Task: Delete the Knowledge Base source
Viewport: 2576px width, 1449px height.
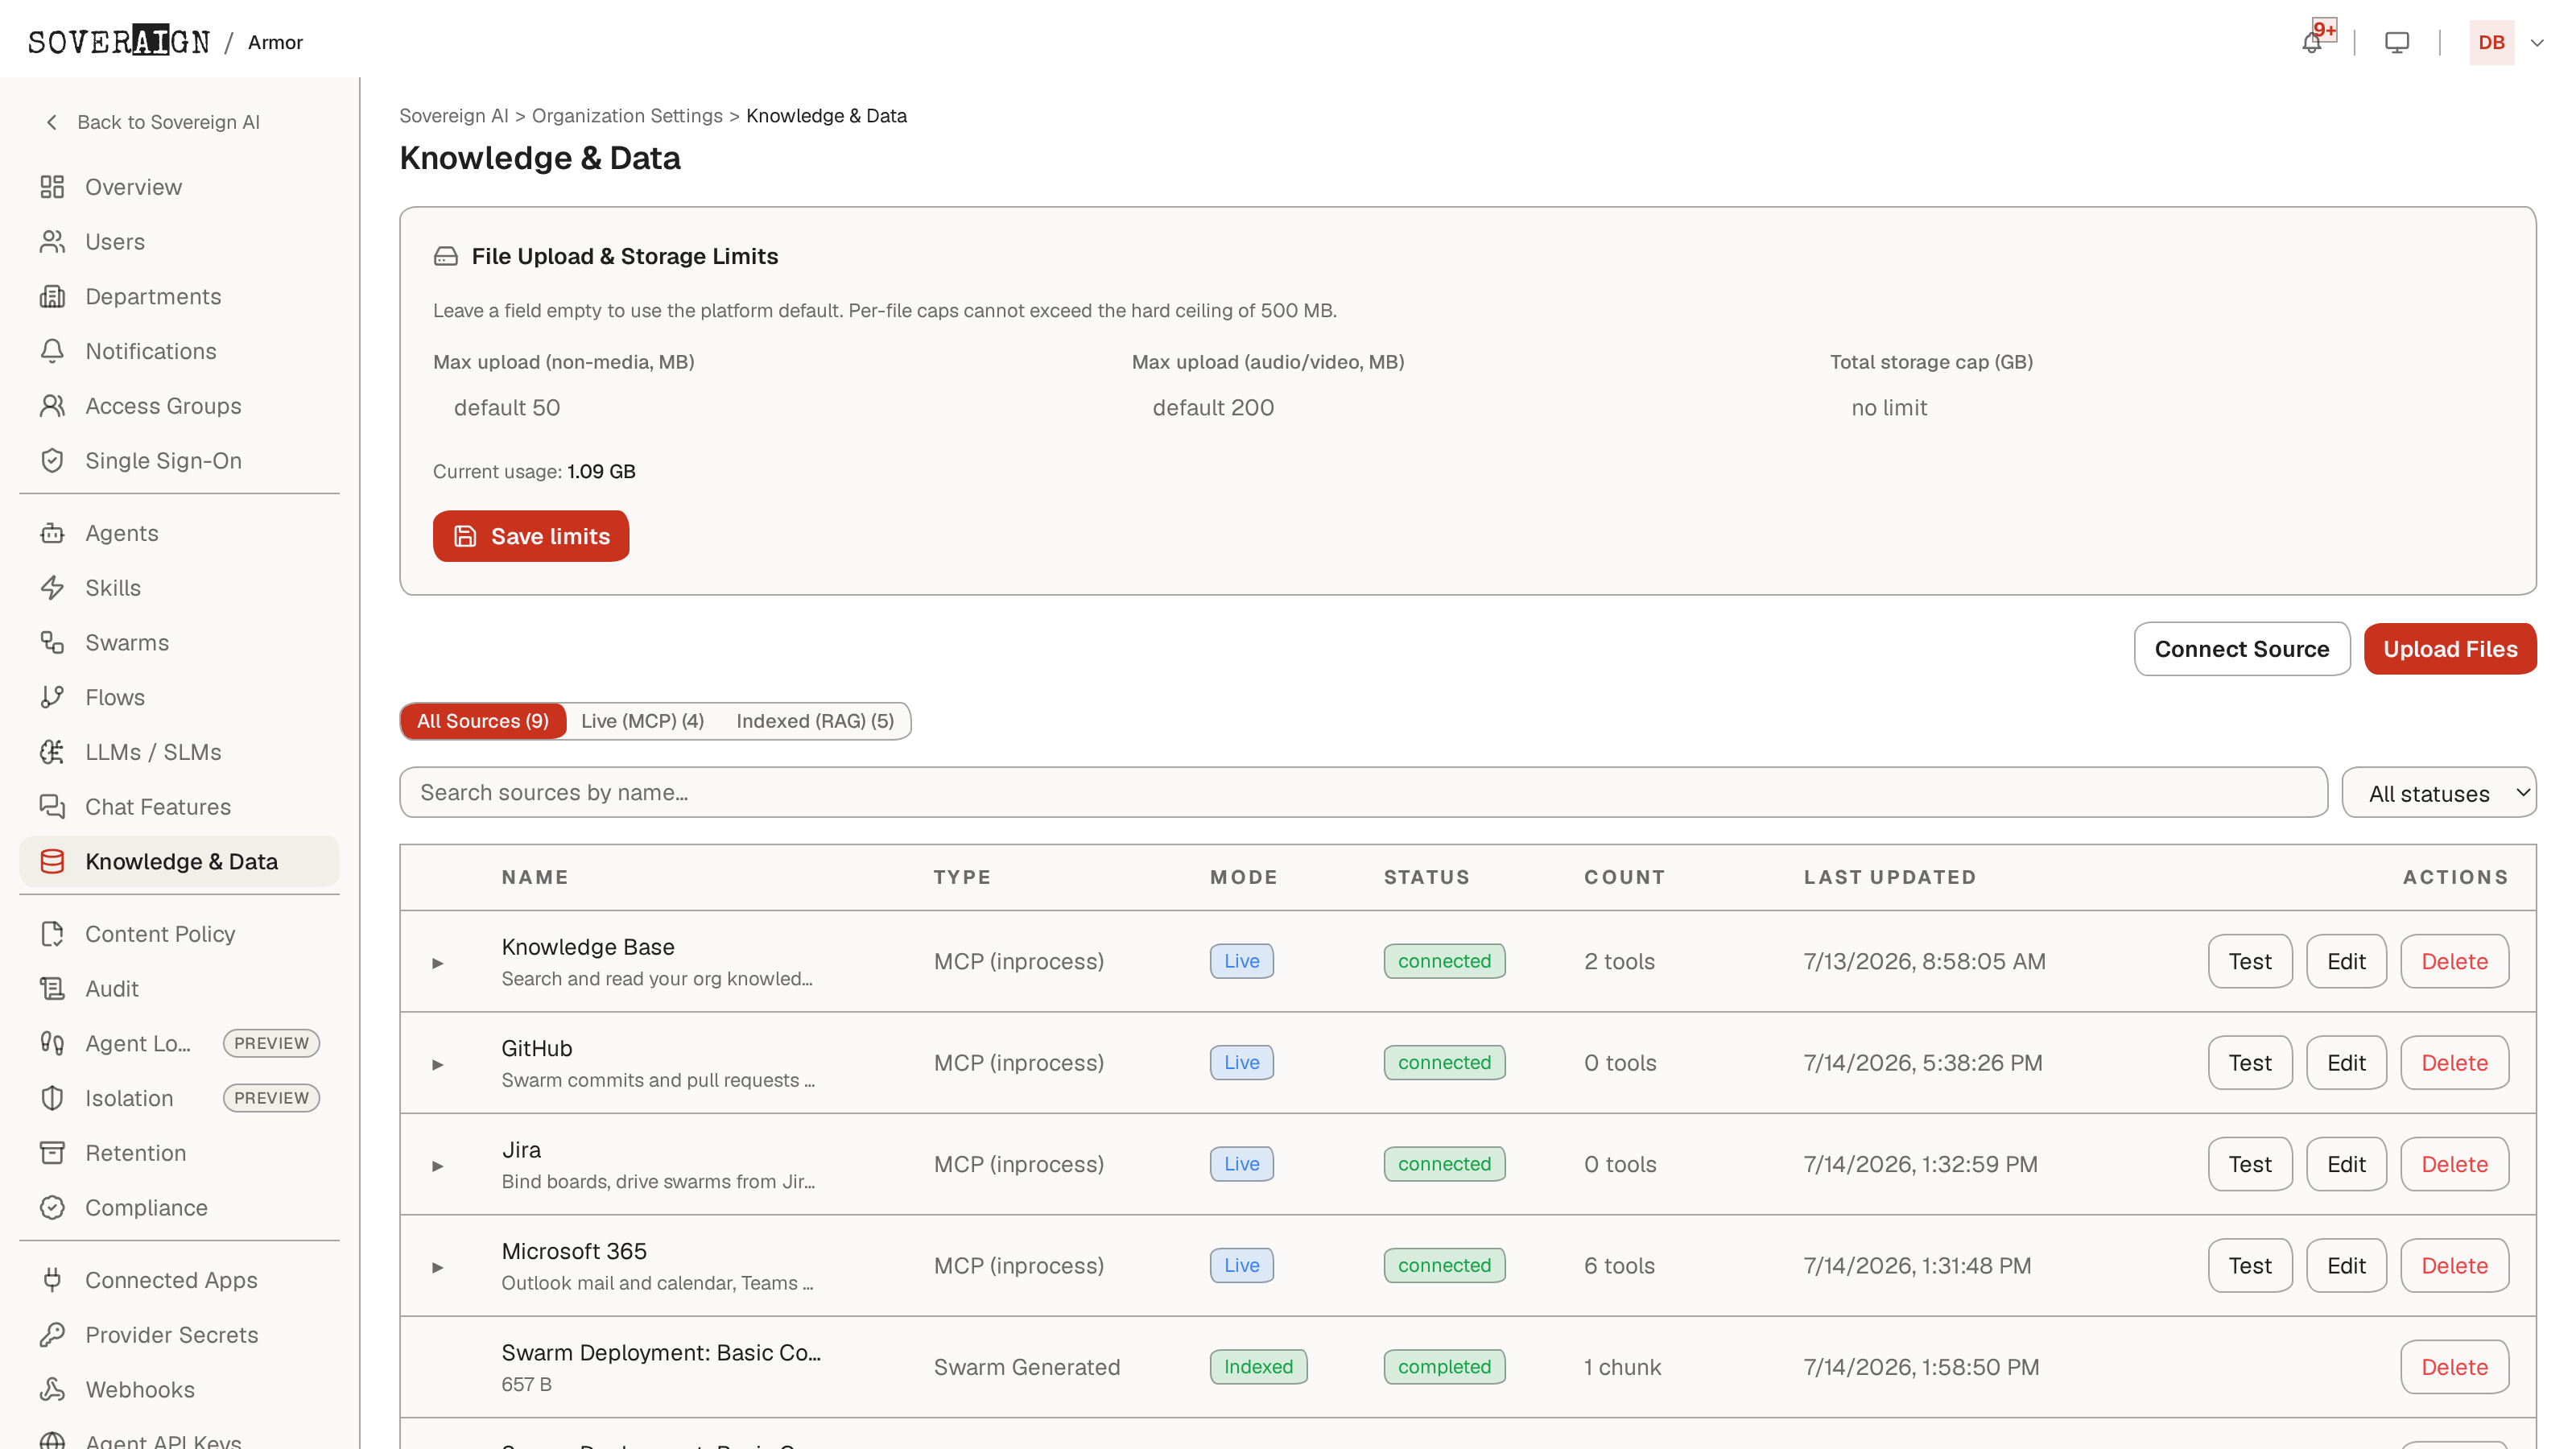Action: pos(2454,961)
